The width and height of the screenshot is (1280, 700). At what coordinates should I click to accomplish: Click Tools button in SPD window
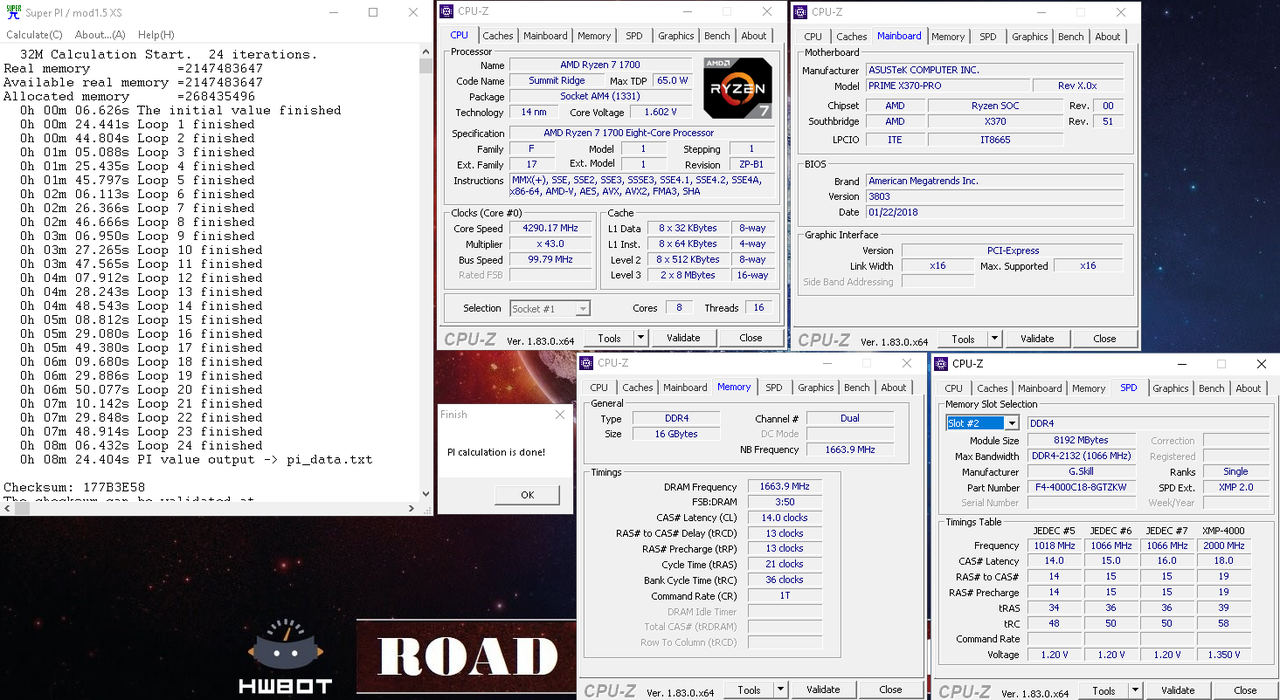click(x=1103, y=690)
